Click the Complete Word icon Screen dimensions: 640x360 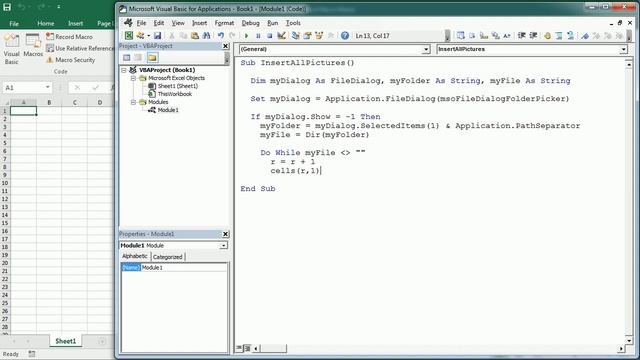tap(507, 36)
